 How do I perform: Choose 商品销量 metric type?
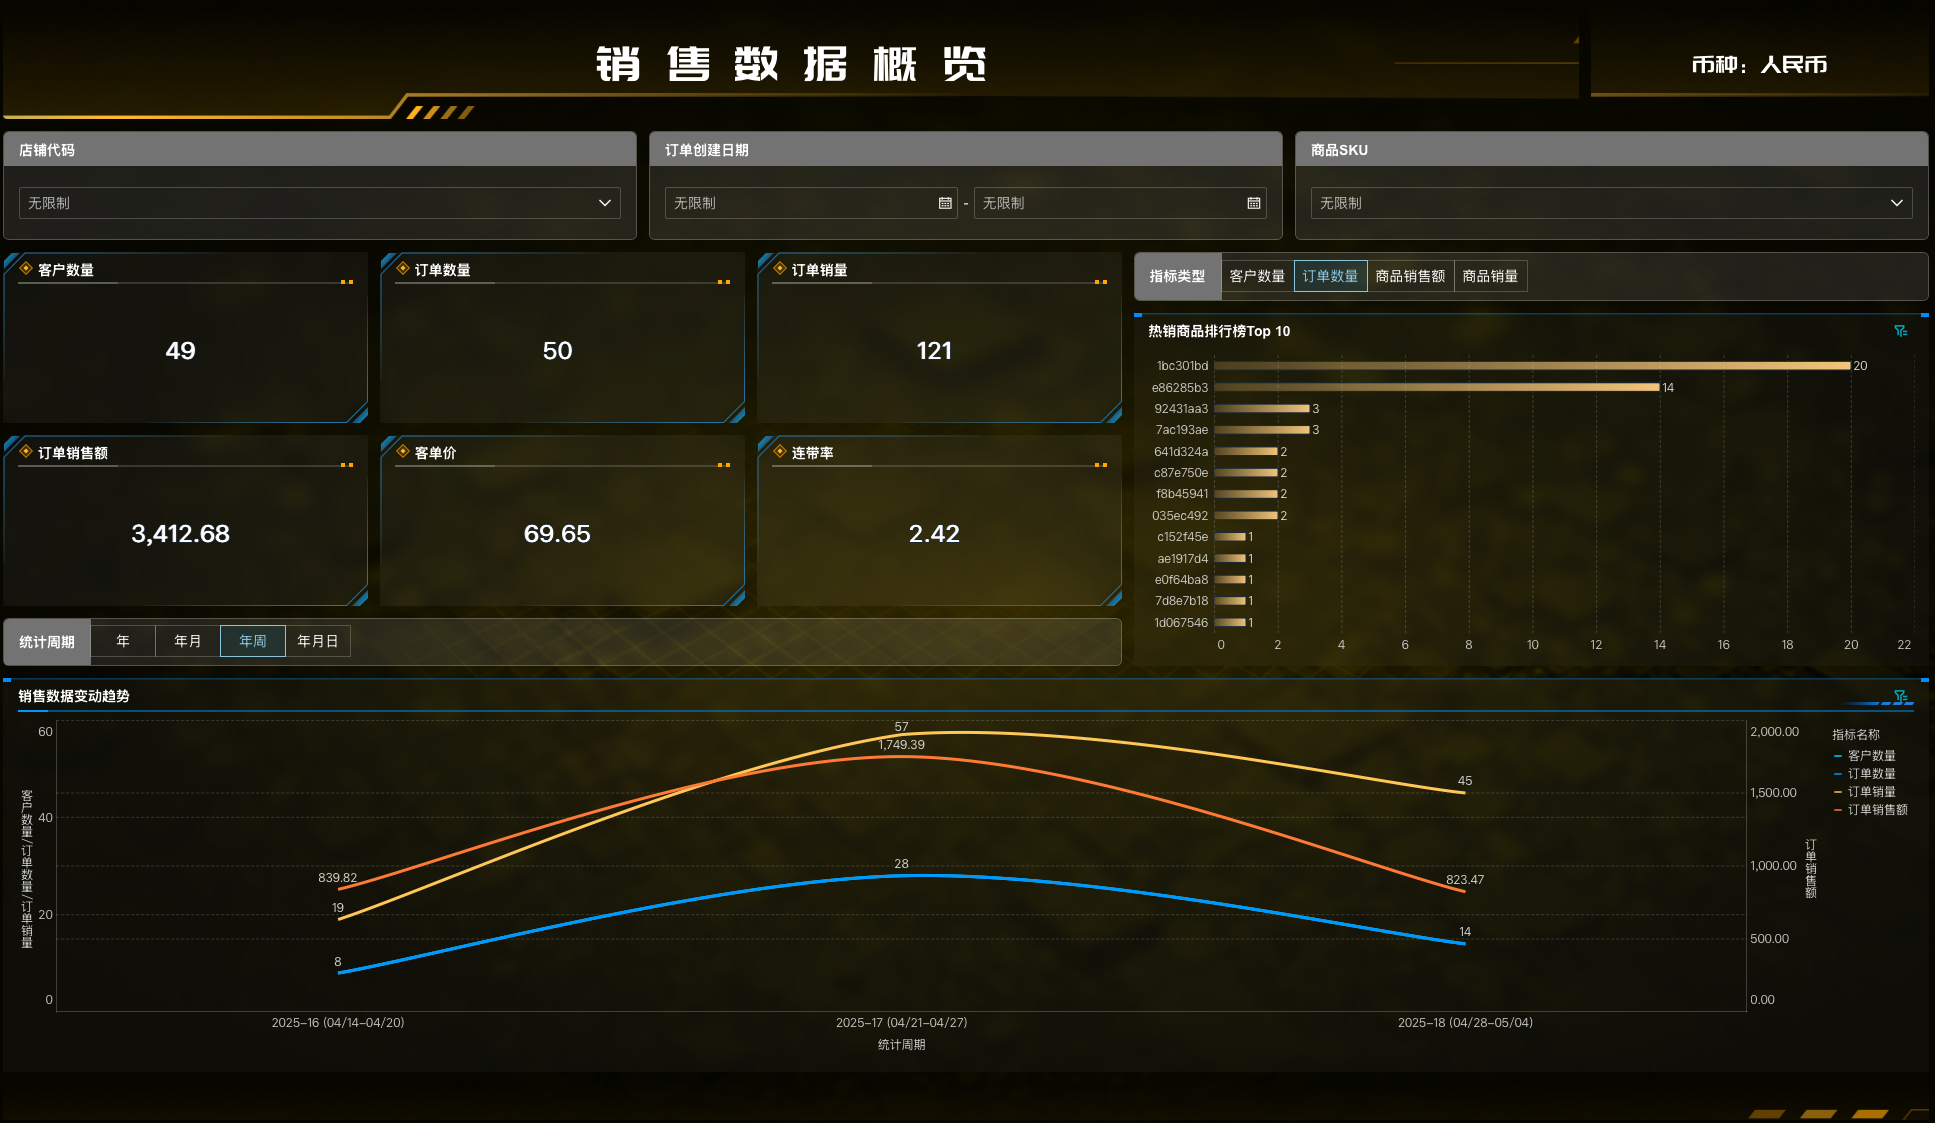(1490, 276)
